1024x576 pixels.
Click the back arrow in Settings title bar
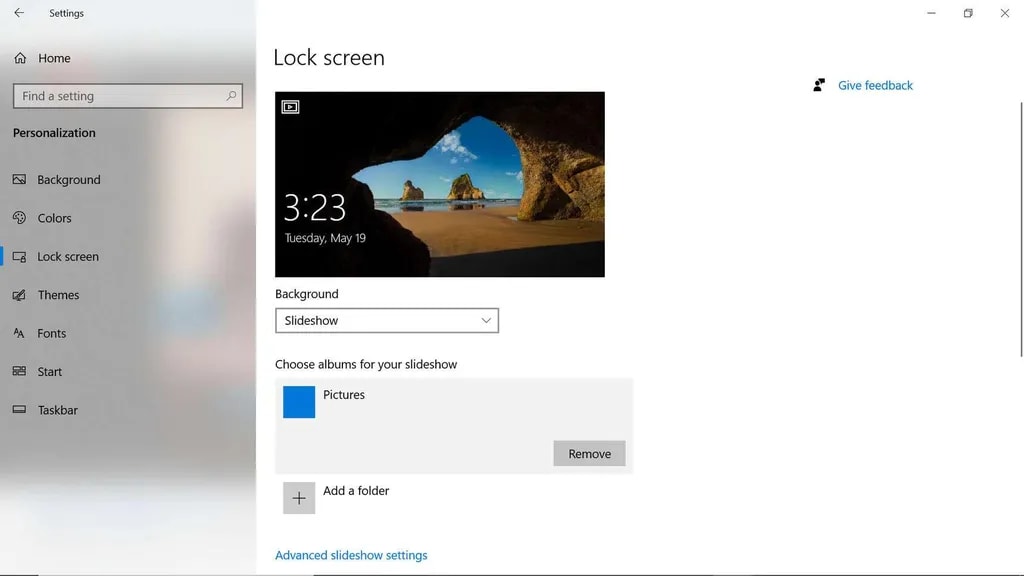pyautogui.click(x=19, y=13)
